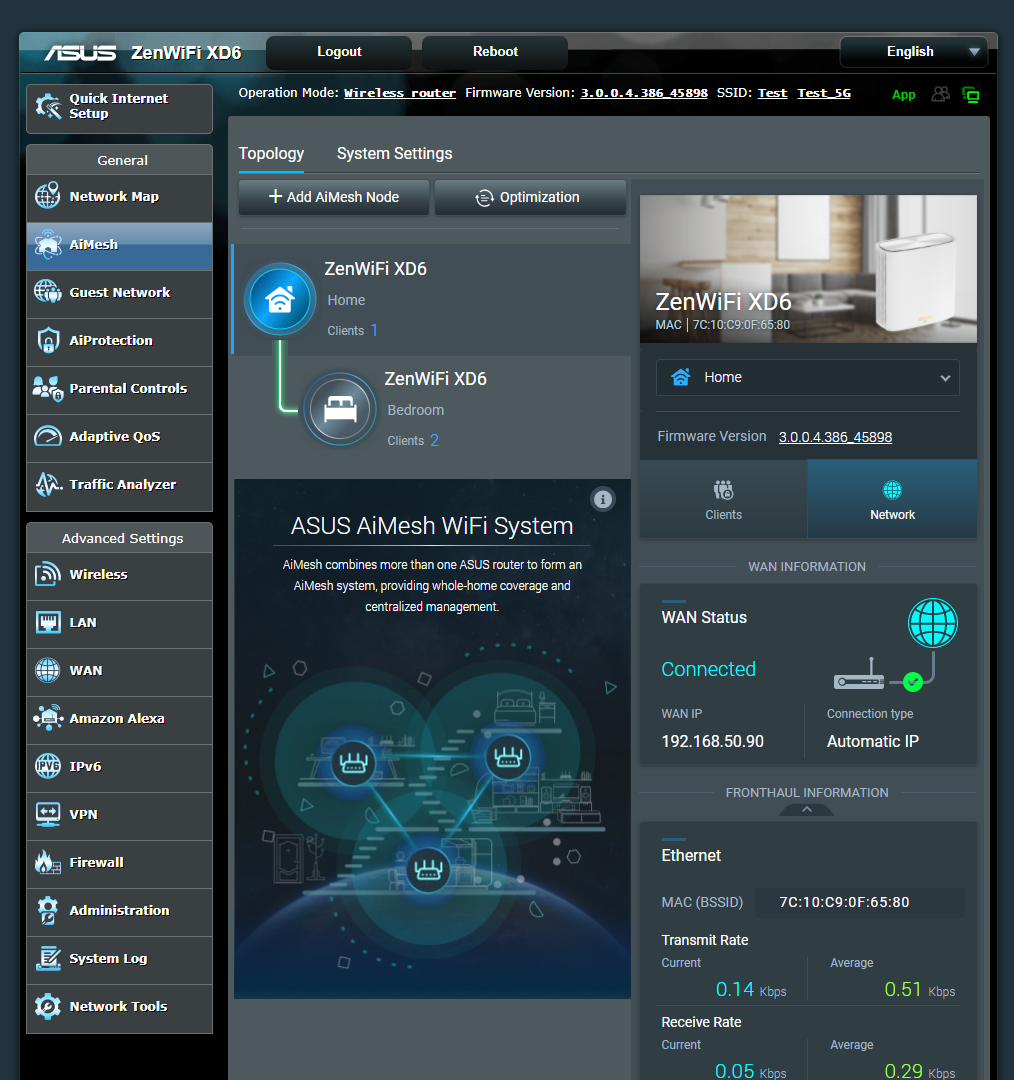Image resolution: width=1014 pixels, height=1080 pixels.
Task: Click the Administration gear icon
Action: 48,910
